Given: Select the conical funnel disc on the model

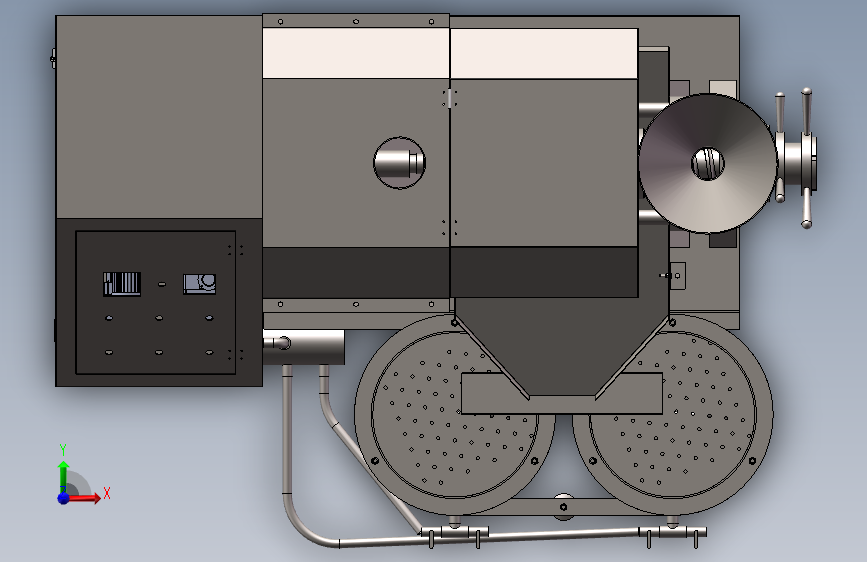Looking at the screenshot, I should coord(708,163).
